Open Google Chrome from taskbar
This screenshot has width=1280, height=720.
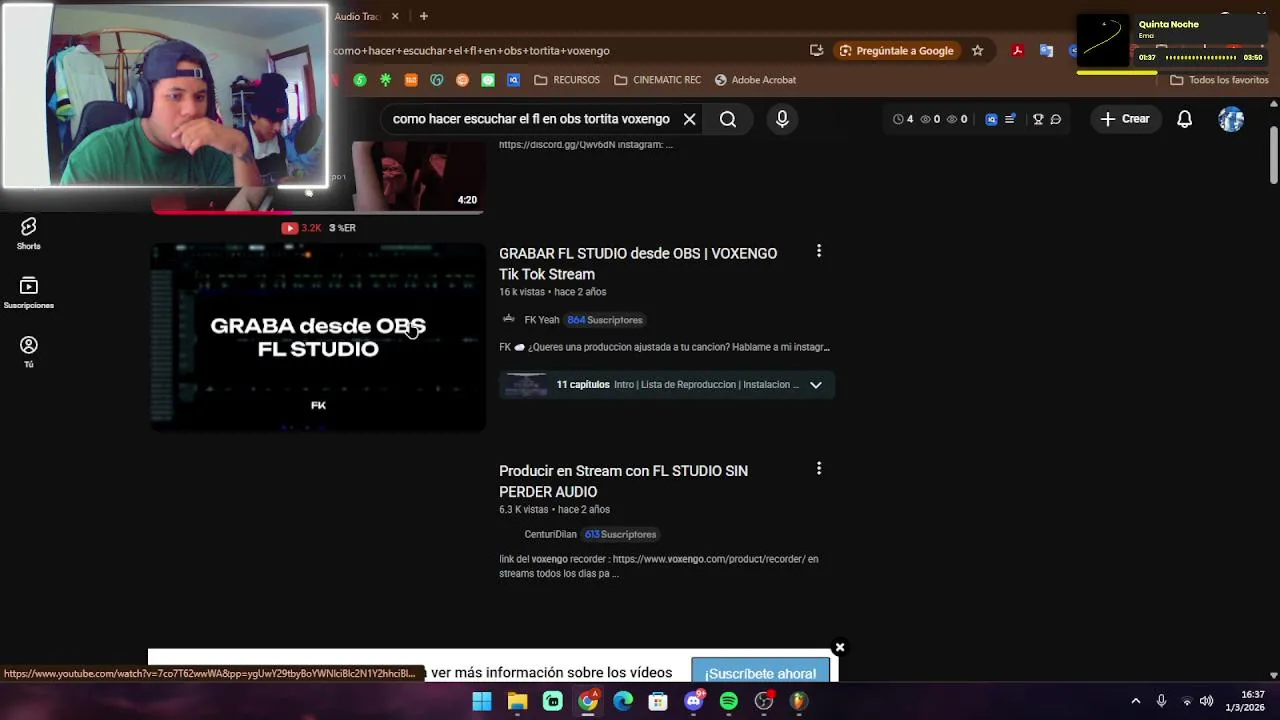pyautogui.click(x=588, y=701)
